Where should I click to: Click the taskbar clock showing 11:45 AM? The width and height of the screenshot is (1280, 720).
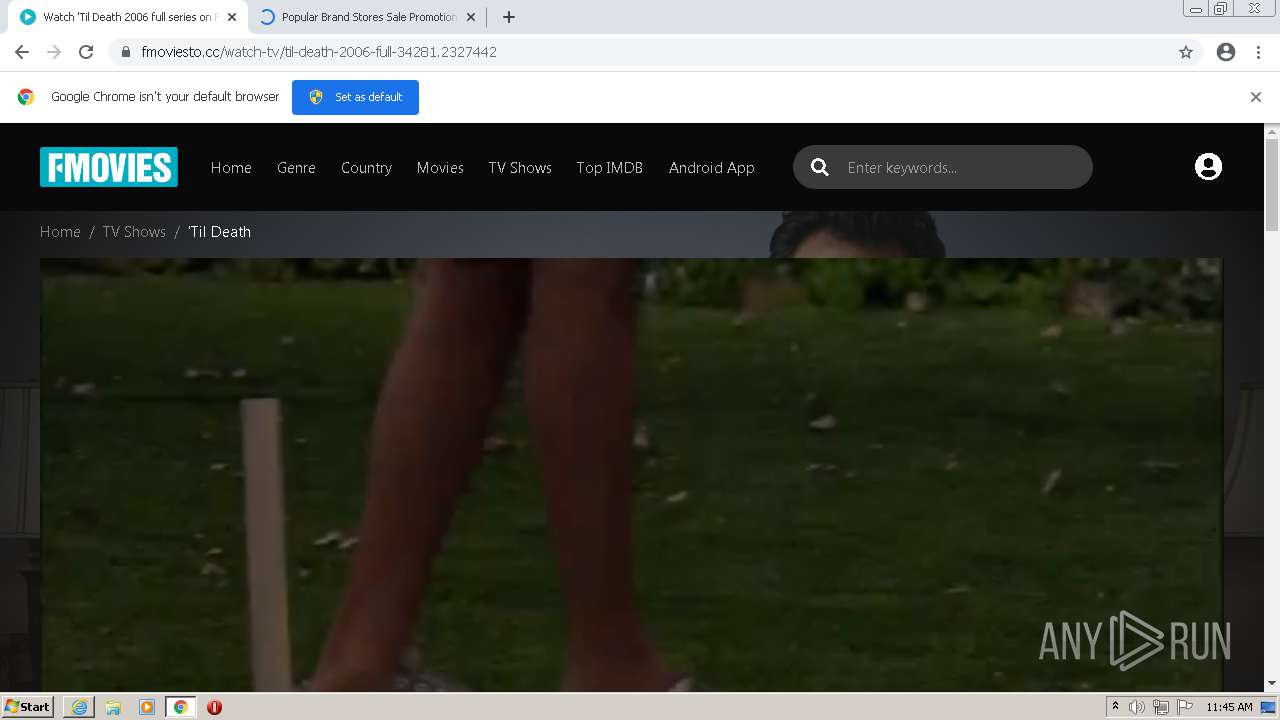(1229, 707)
